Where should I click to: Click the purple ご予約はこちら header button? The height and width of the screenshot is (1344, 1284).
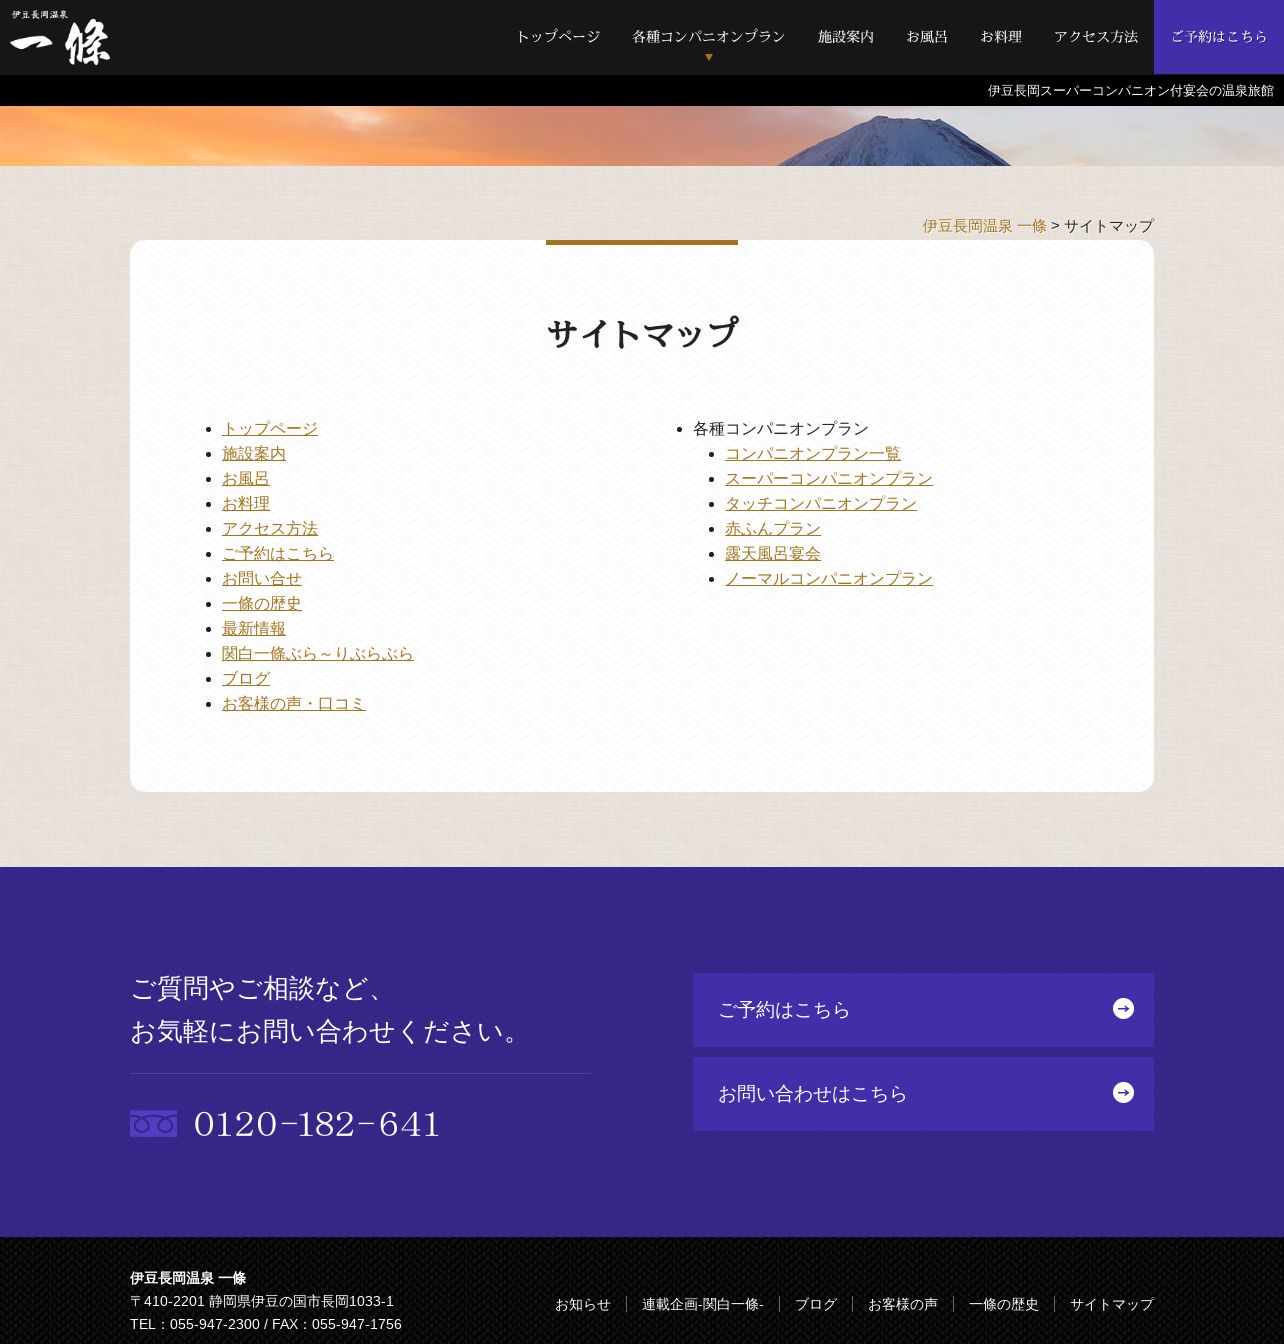pos(1219,37)
